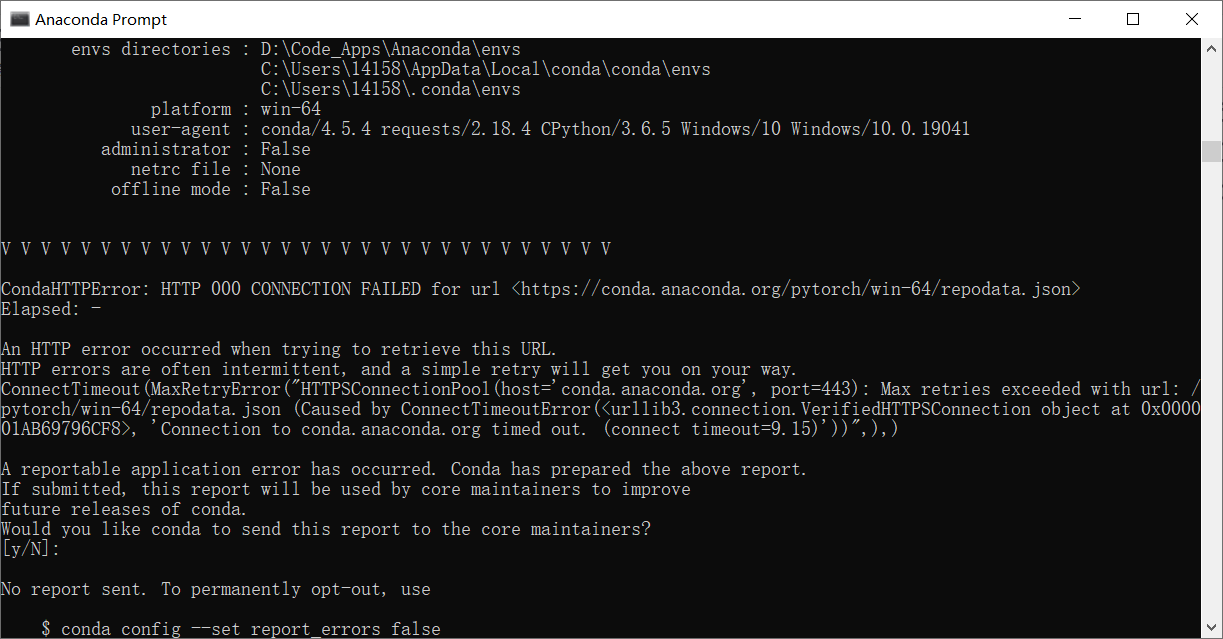Click the Anaconda Prompt title text
The image size is (1223, 639).
(100, 18)
